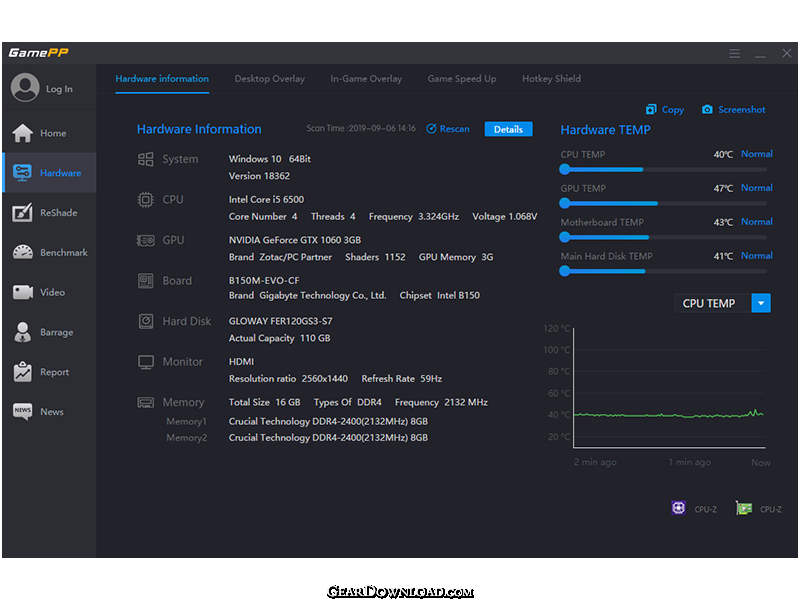Click the Memory2 row label
800x600 pixels.
tap(187, 438)
